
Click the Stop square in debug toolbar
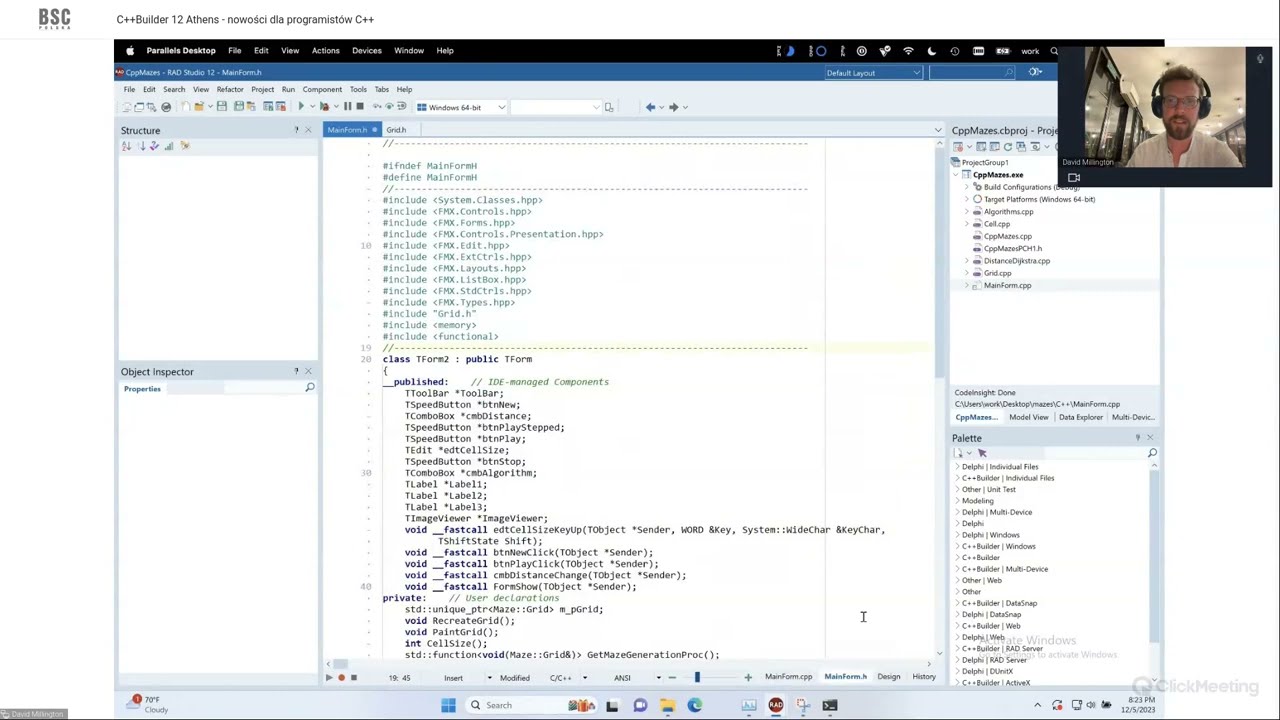(360, 107)
